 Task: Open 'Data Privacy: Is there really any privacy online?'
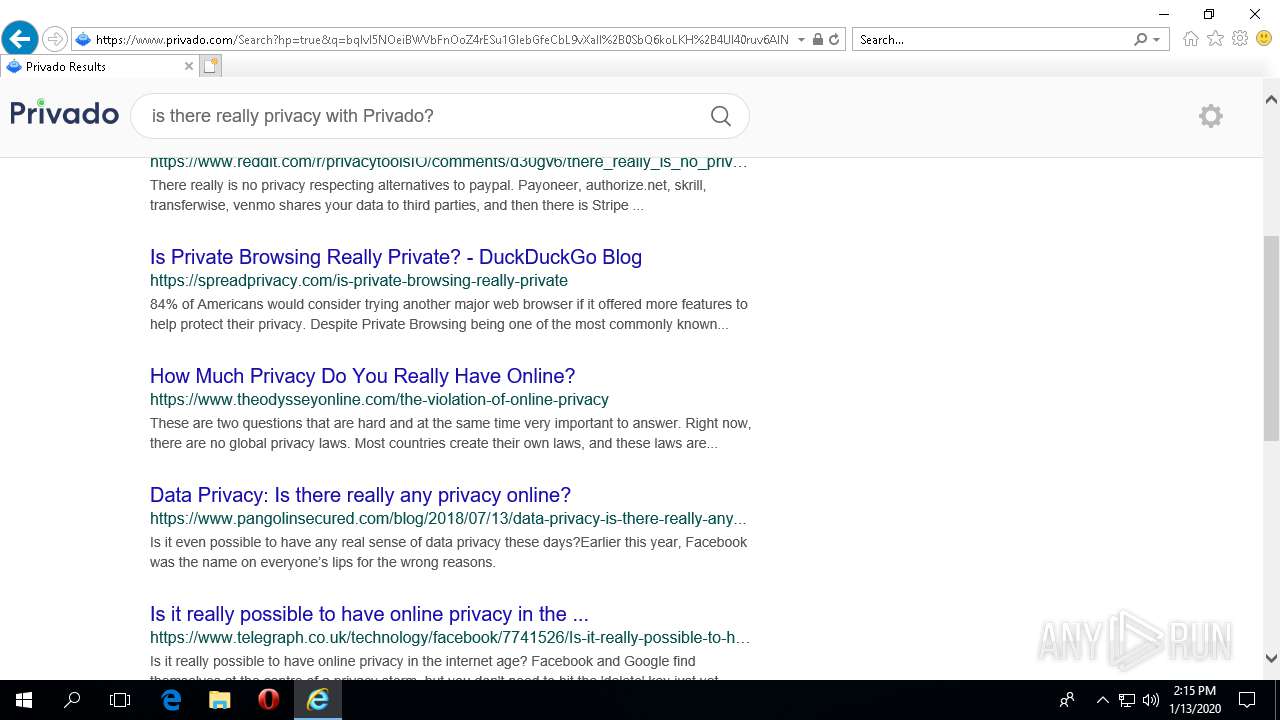pos(360,495)
